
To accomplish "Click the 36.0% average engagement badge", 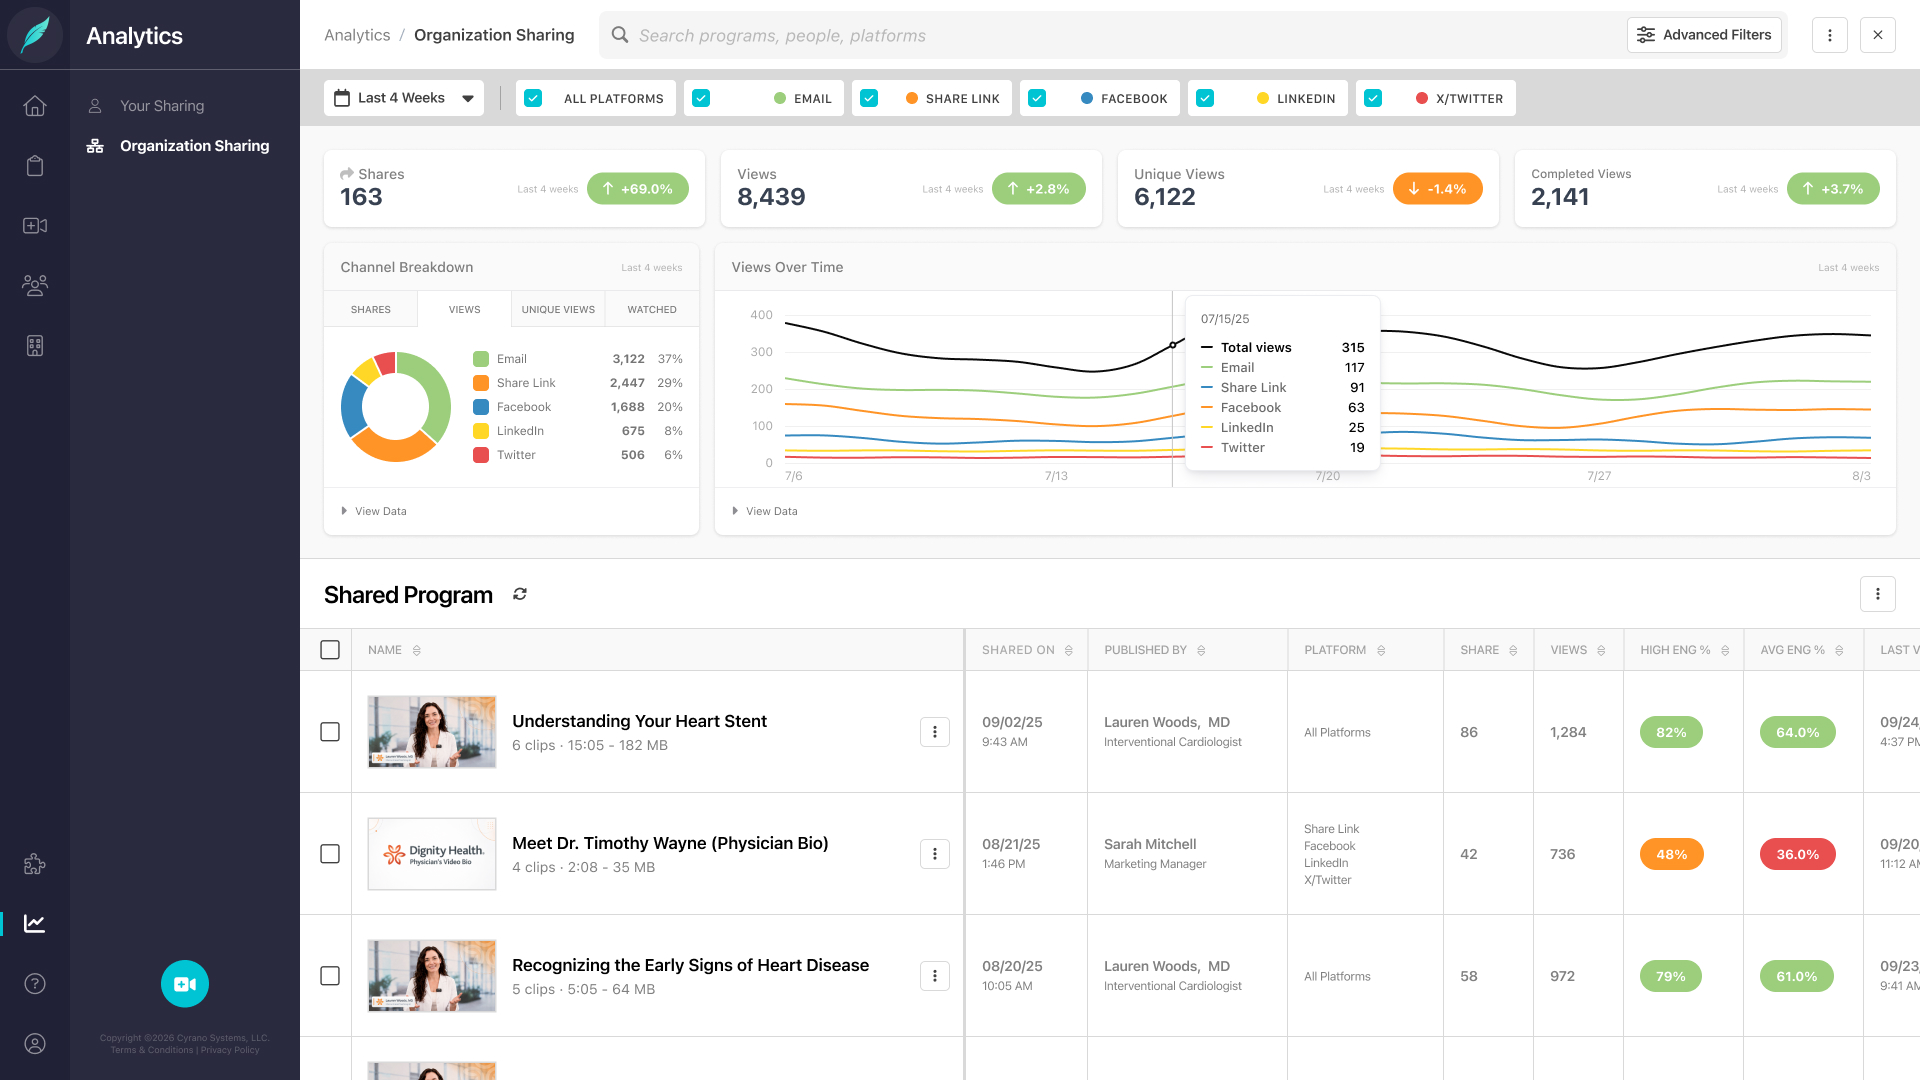I will [x=1797, y=854].
